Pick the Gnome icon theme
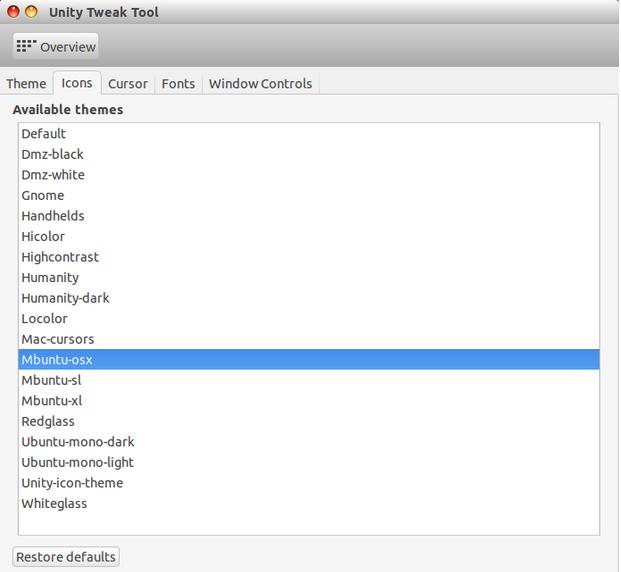Viewport: 621px width, 572px height. [x=43, y=195]
